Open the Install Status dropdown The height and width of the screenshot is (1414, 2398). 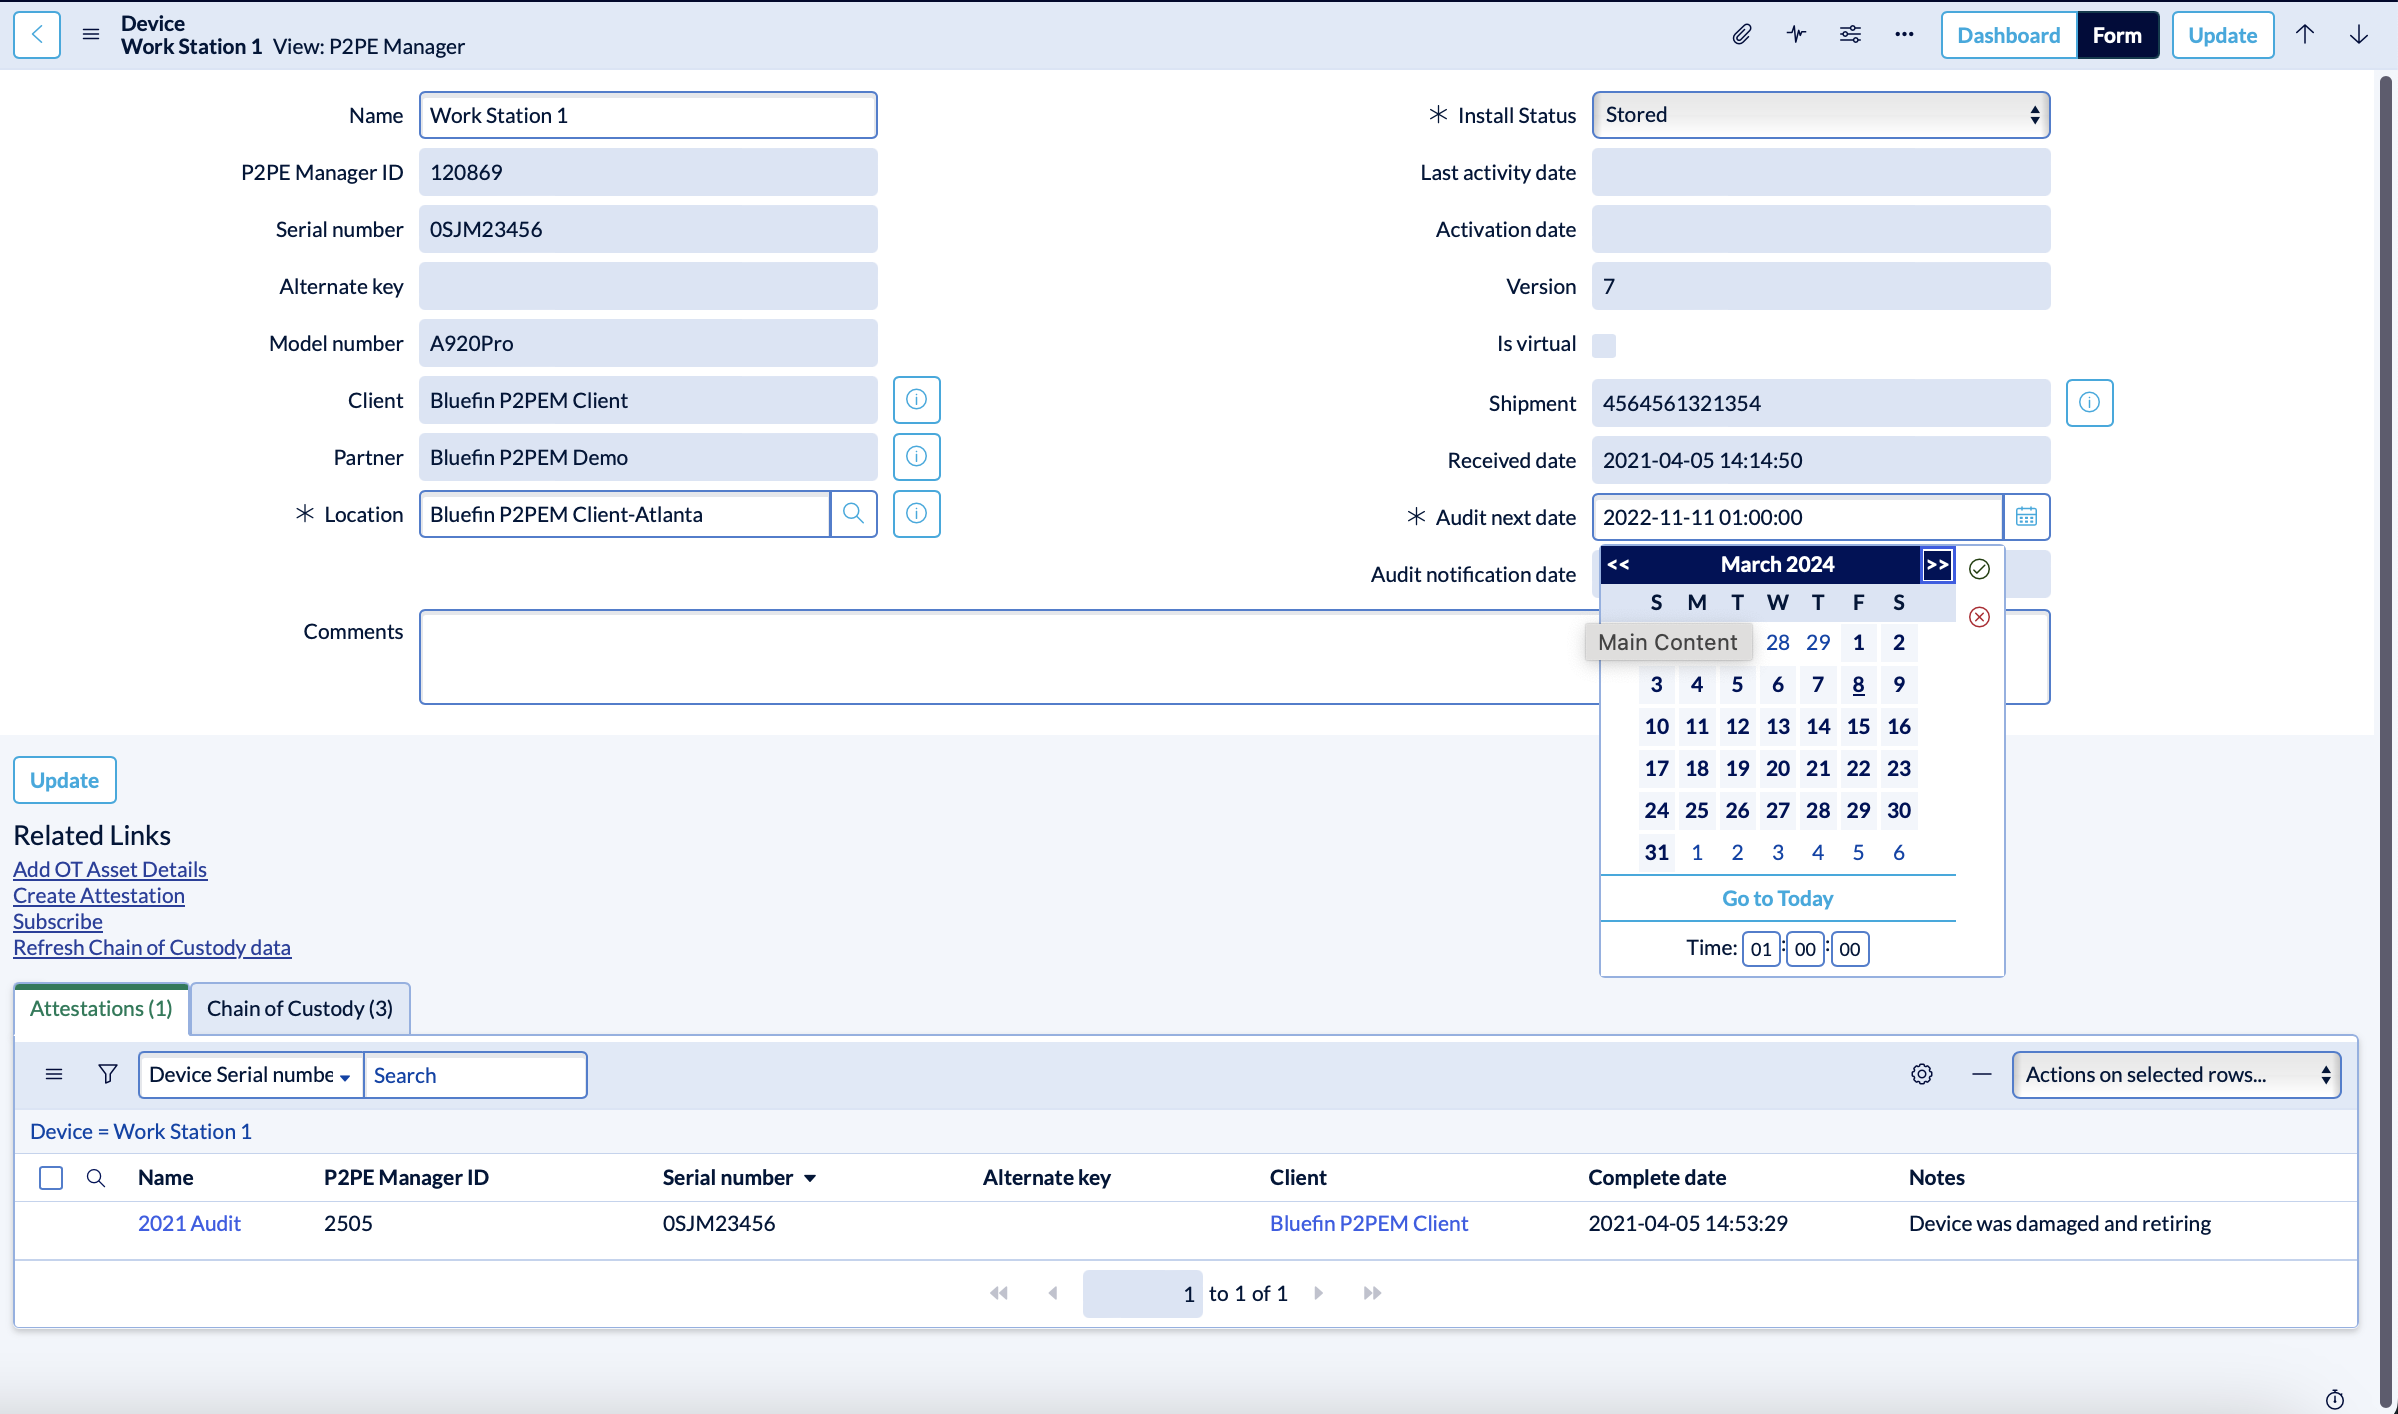pos(1820,114)
